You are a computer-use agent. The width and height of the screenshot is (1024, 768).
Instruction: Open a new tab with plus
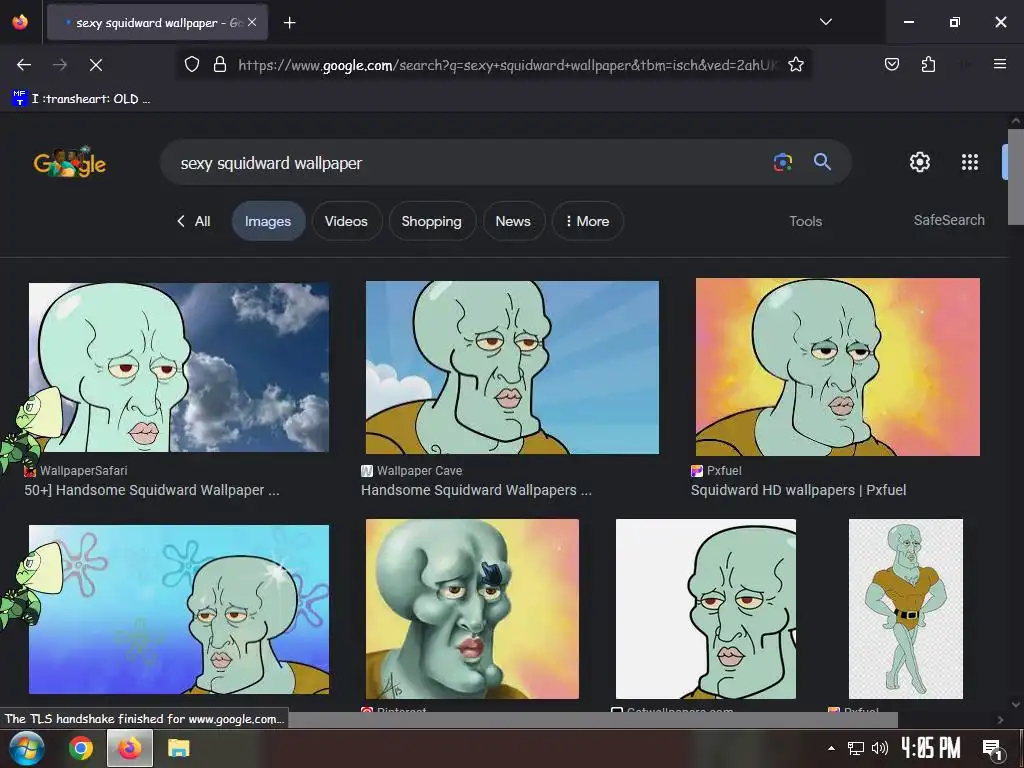point(289,23)
